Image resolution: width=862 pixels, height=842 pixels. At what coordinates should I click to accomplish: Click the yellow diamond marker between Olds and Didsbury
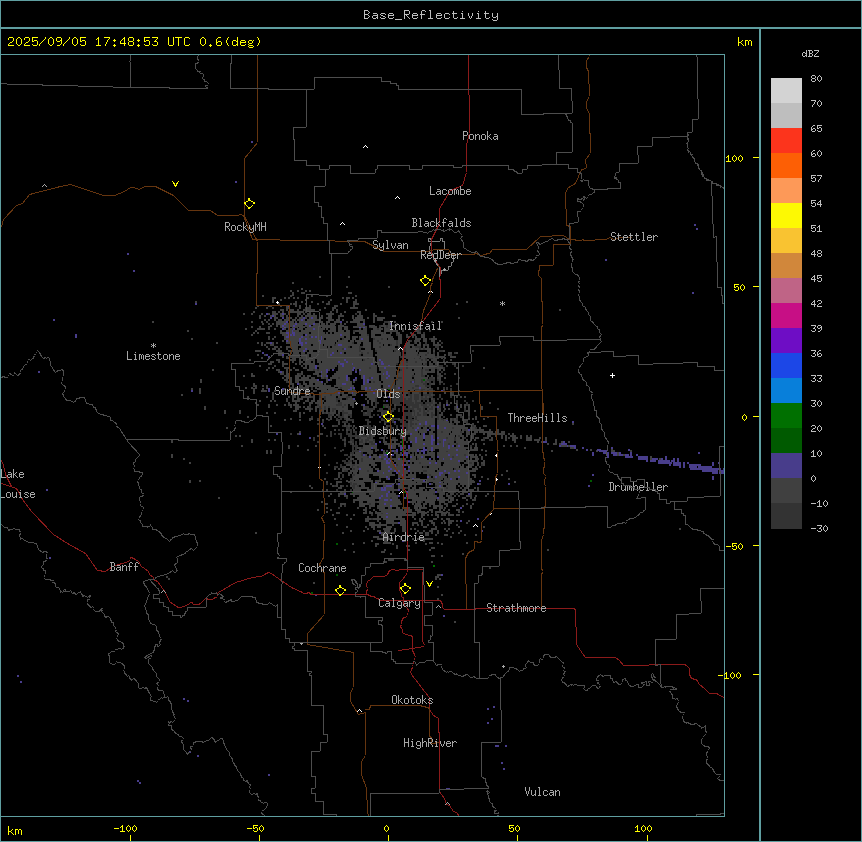(388, 416)
